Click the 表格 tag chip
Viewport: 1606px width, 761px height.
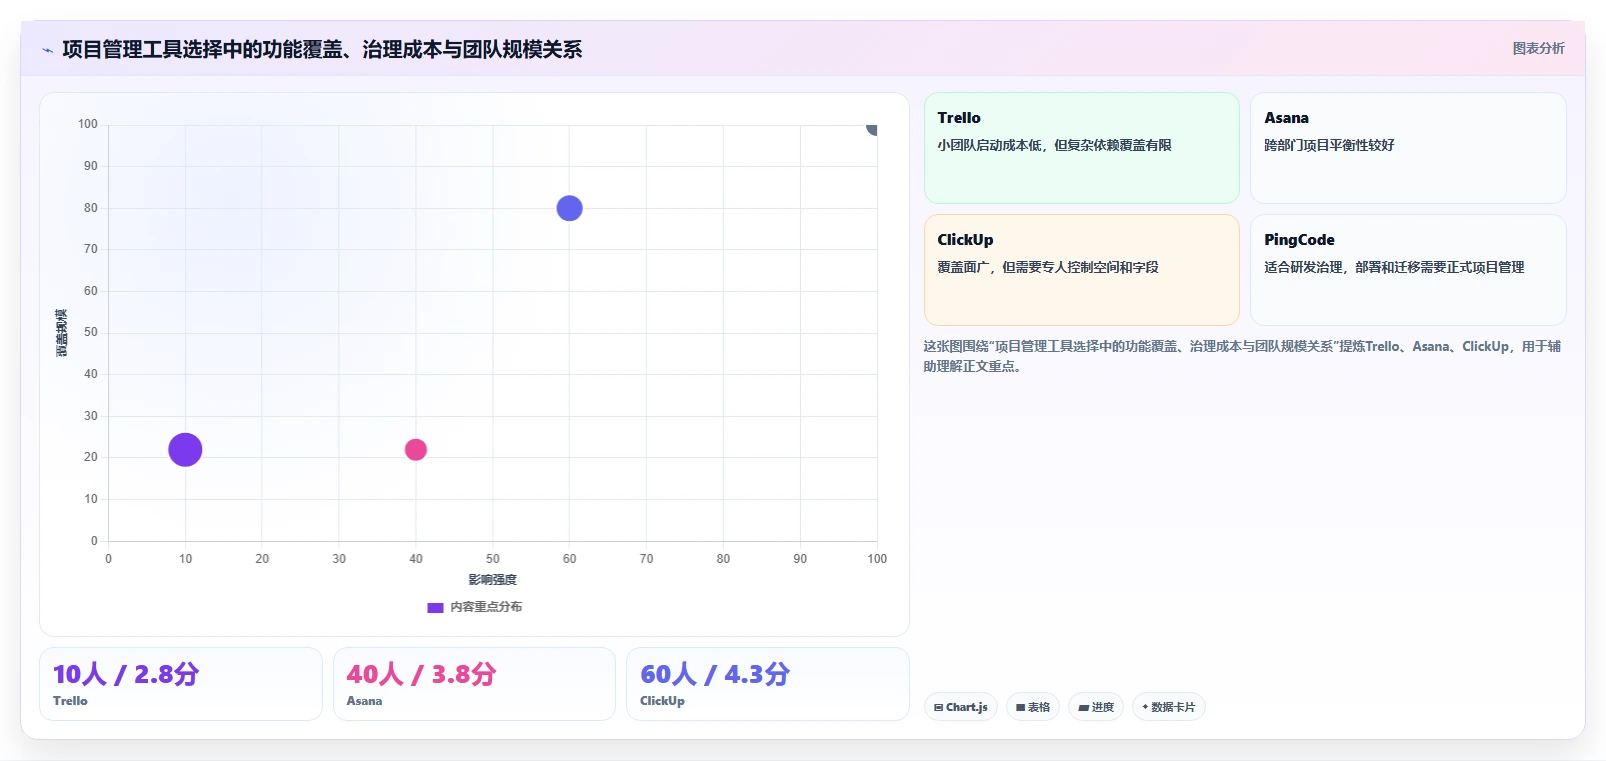pyautogui.click(x=1033, y=707)
